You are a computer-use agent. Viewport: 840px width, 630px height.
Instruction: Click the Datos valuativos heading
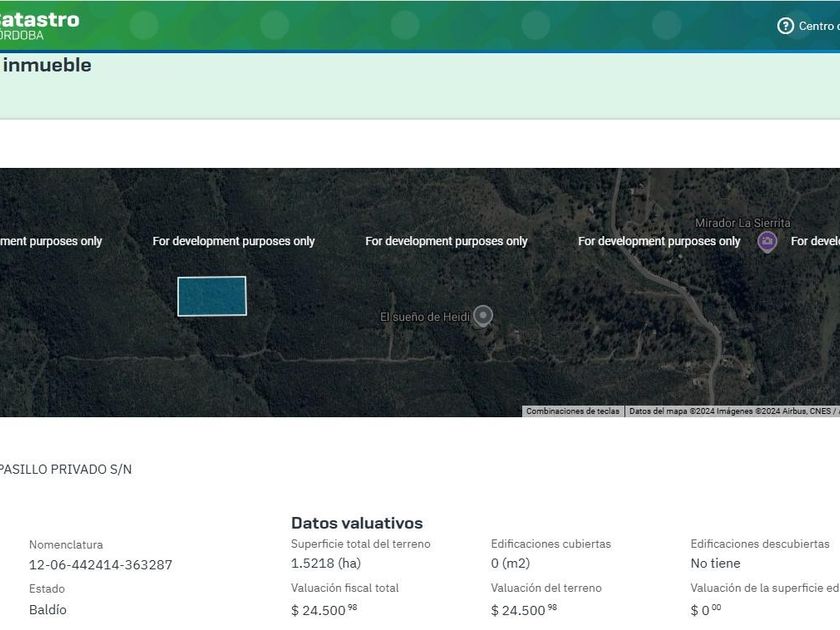(357, 523)
